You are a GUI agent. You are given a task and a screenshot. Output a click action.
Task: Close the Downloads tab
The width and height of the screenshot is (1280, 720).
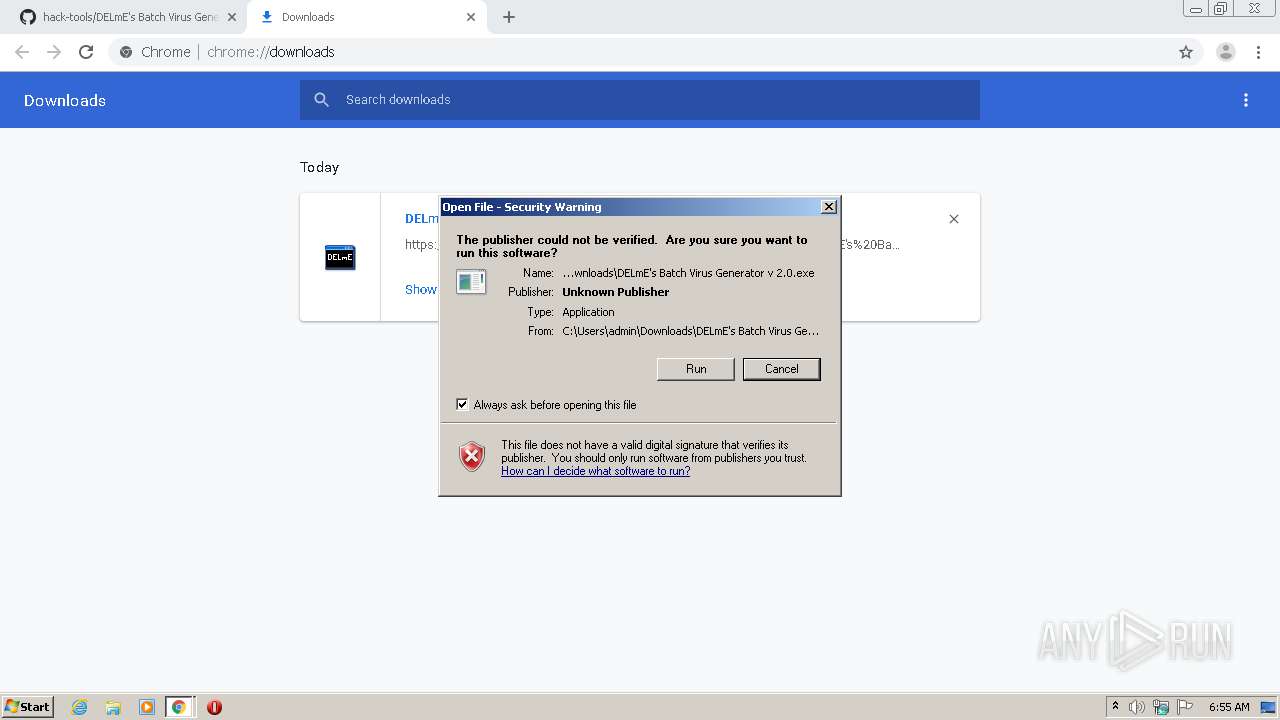tap(471, 17)
